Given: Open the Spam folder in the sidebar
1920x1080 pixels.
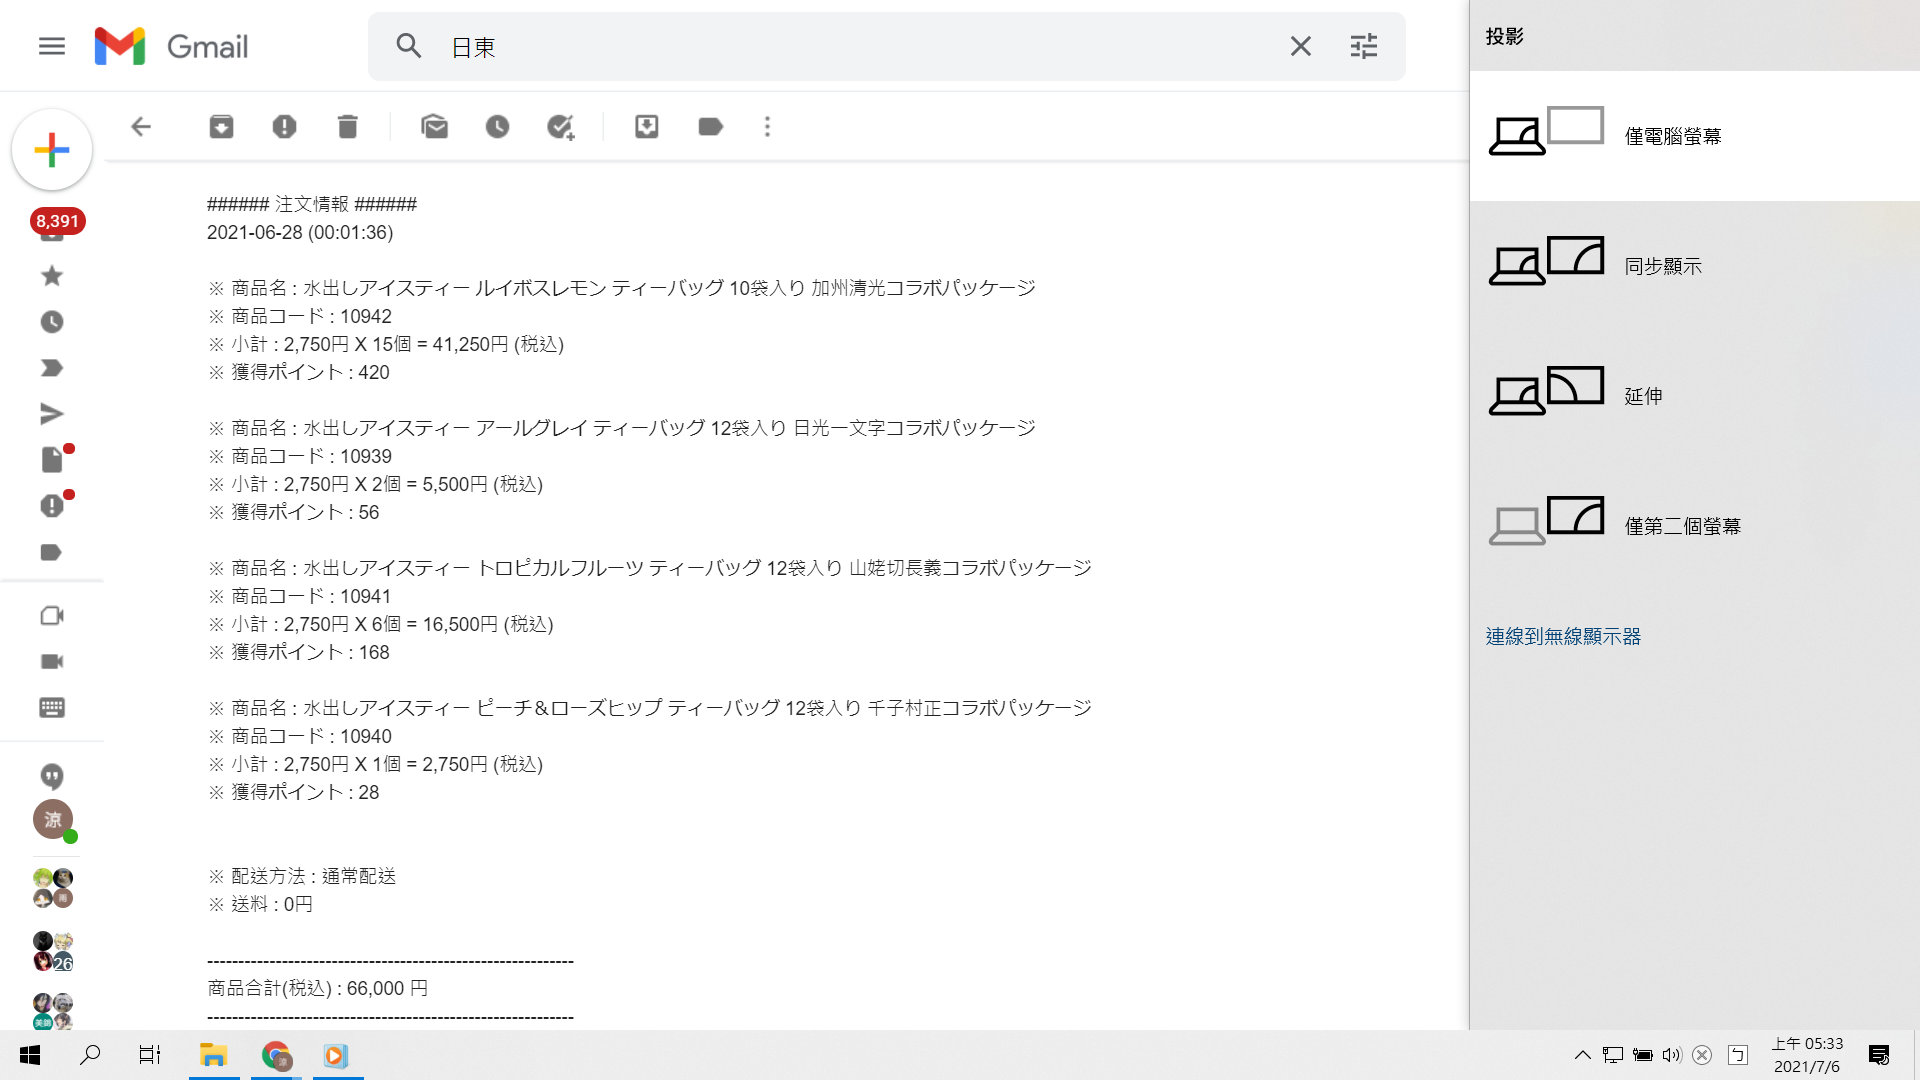Looking at the screenshot, I should (54, 504).
